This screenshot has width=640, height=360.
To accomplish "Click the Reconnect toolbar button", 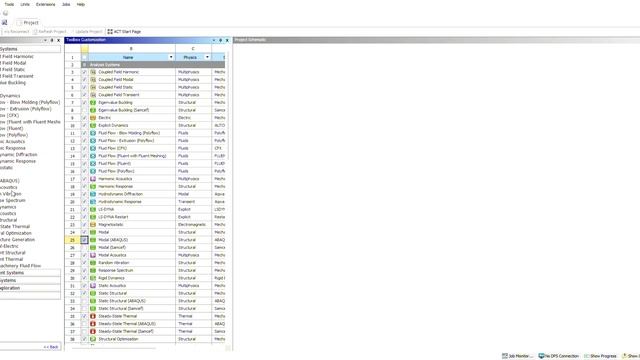I will tap(16, 31).
